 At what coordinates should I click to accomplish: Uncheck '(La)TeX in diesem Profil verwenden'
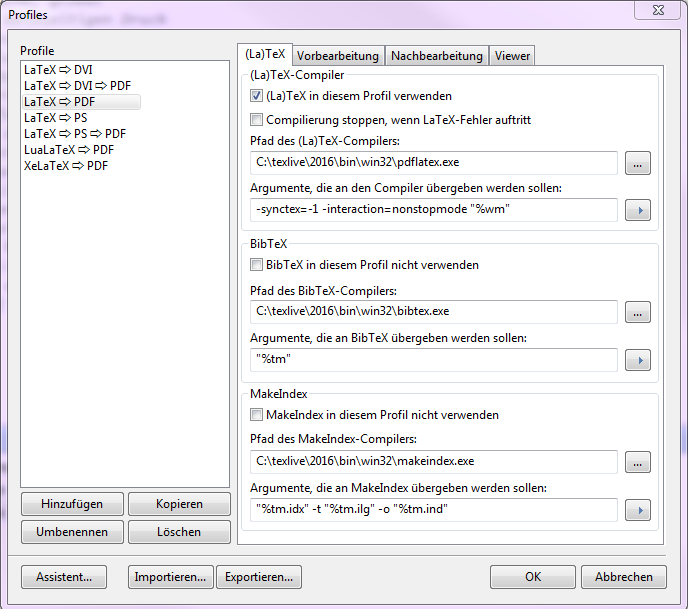[x=257, y=97]
